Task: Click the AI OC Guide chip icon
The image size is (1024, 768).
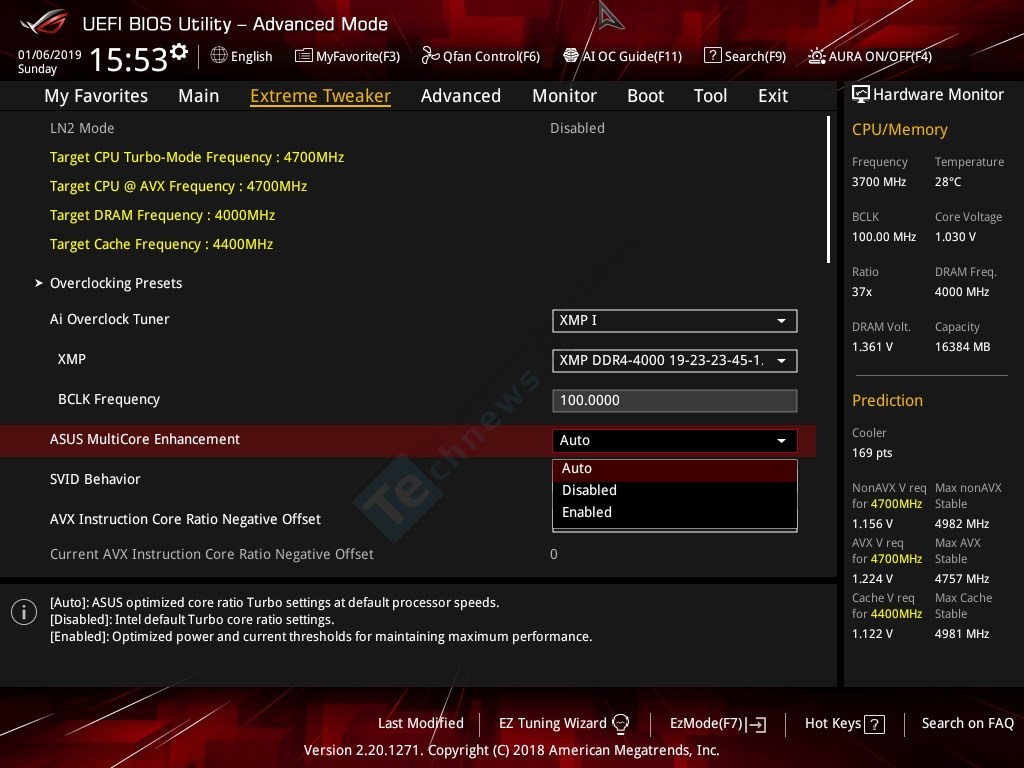Action: click(571, 56)
